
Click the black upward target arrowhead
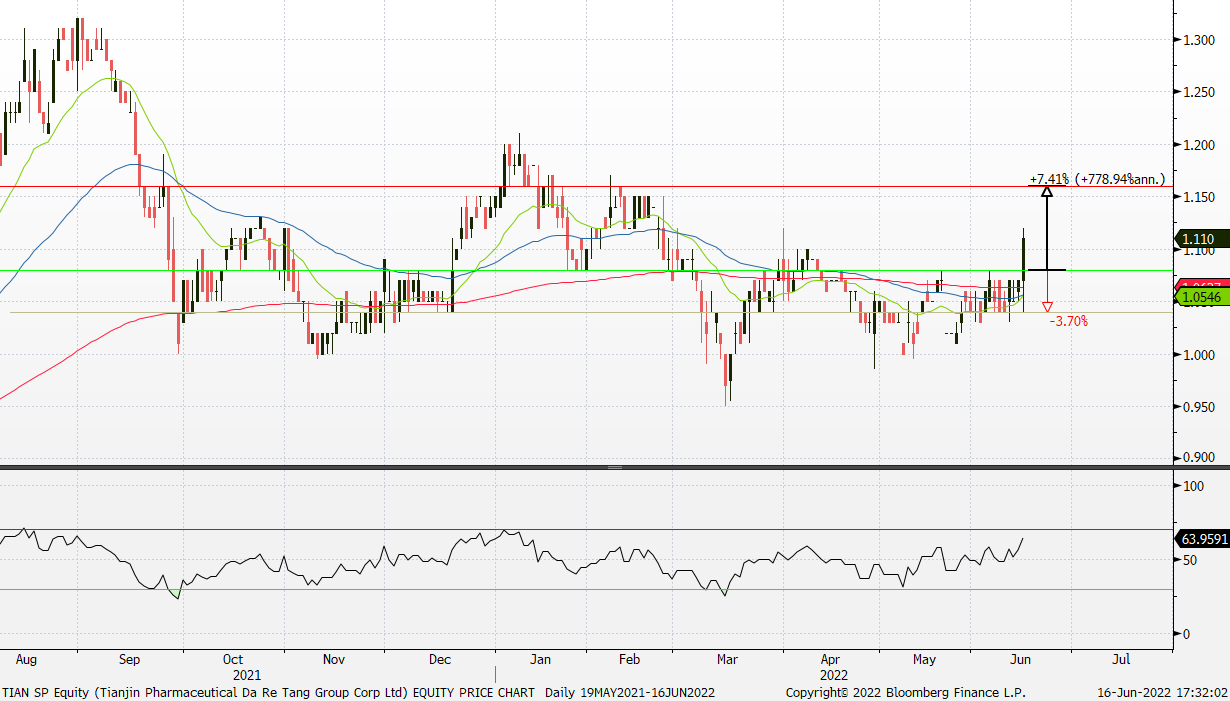coord(1047,191)
